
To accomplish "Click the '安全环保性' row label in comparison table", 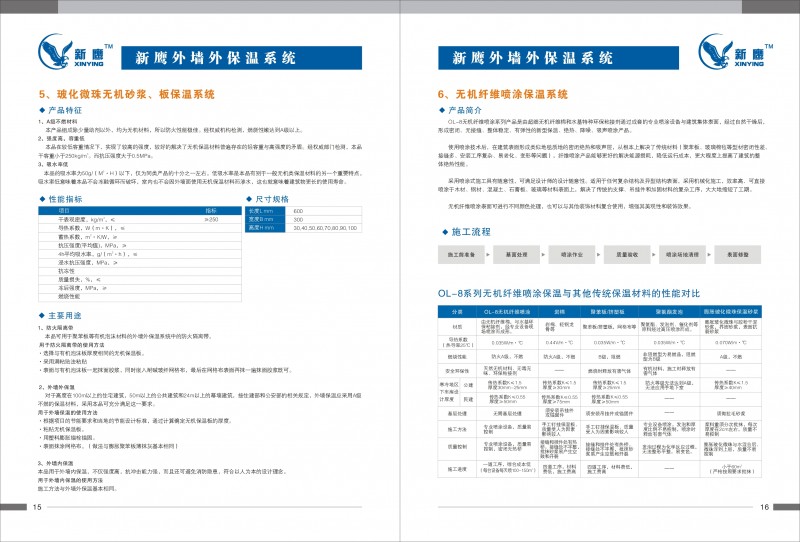I will pyautogui.click(x=457, y=371).
